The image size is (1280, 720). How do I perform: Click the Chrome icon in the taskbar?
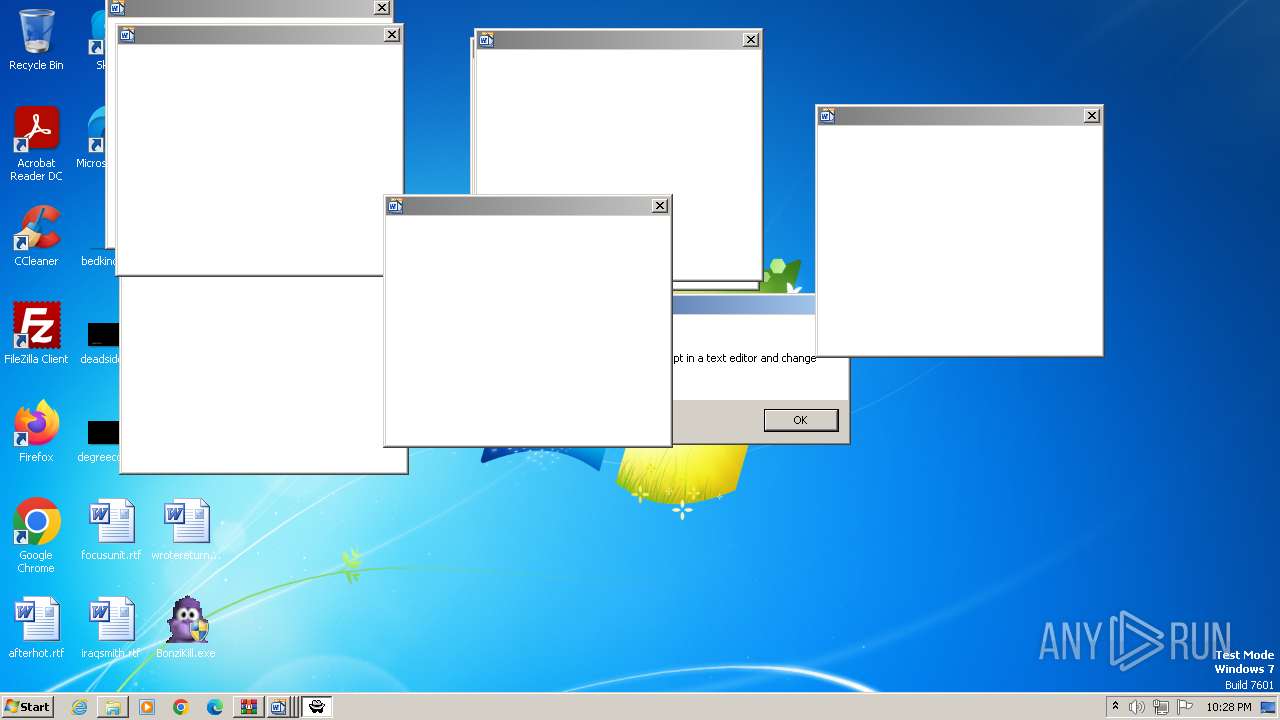[x=181, y=707]
